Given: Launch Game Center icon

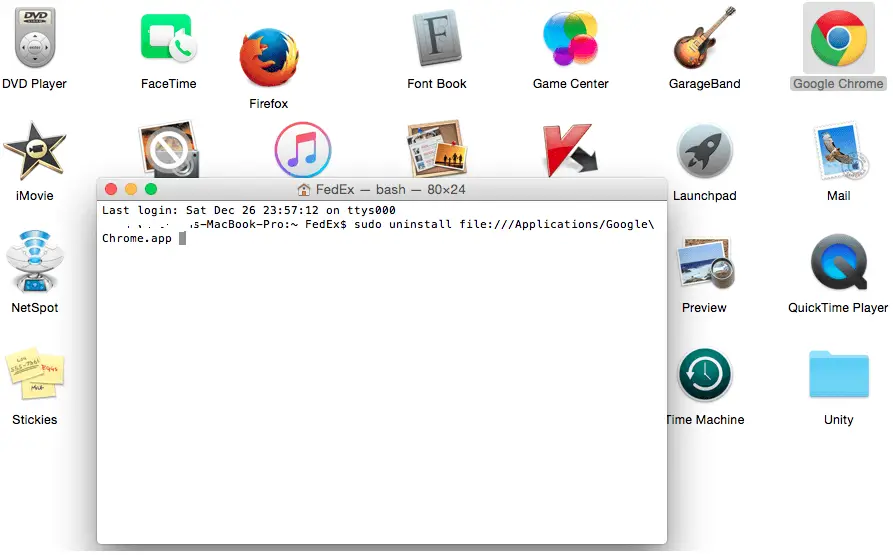Looking at the screenshot, I should coord(571,38).
